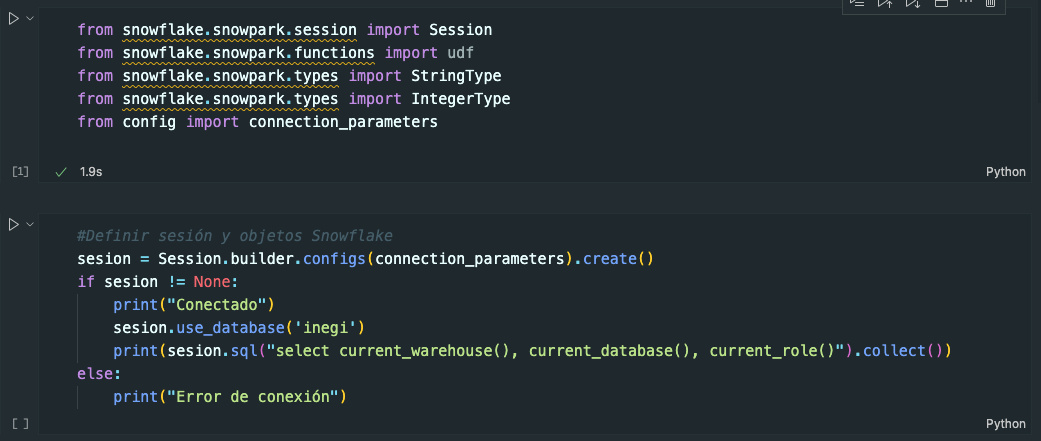Split the cell using the toolbar icon
The height and width of the screenshot is (441, 1041).
click(939, 4)
